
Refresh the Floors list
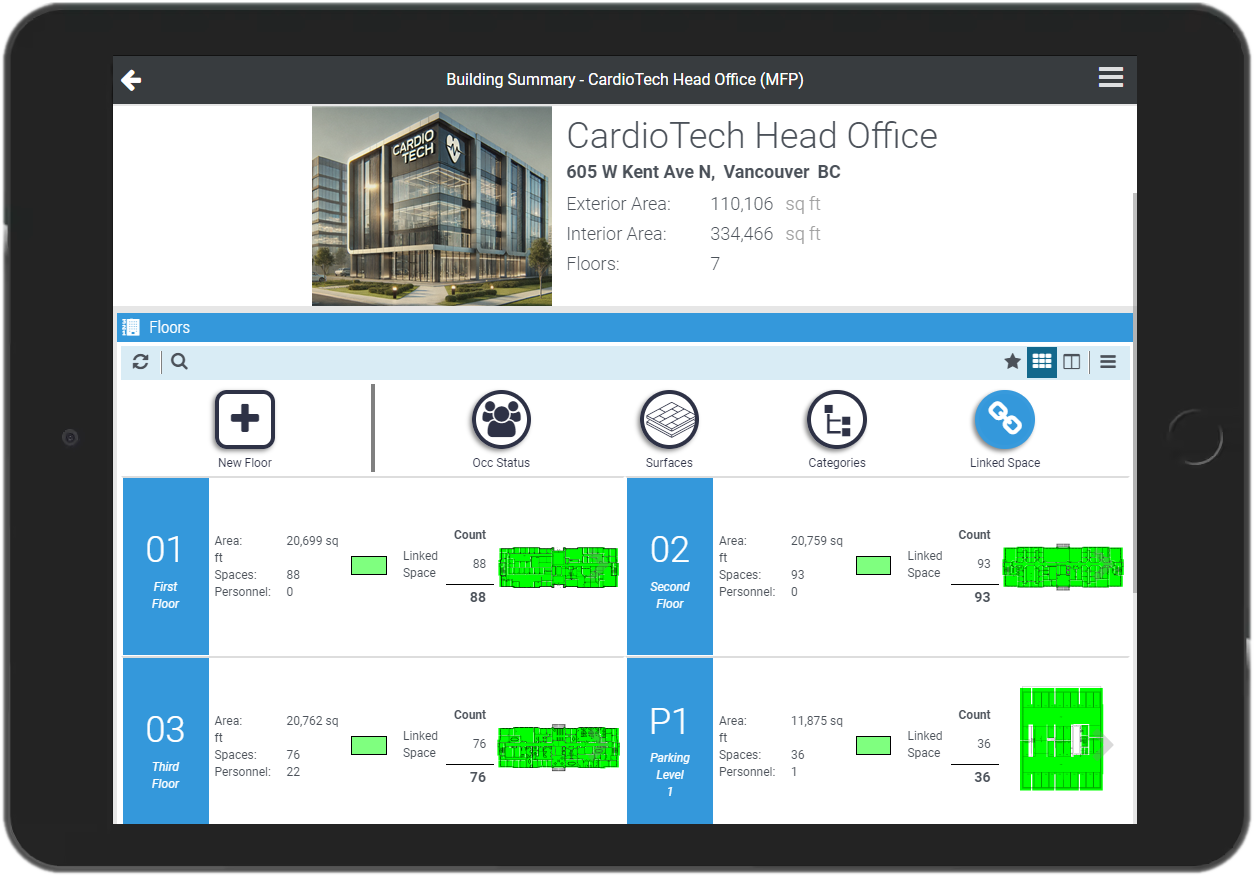click(x=140, y=361)
